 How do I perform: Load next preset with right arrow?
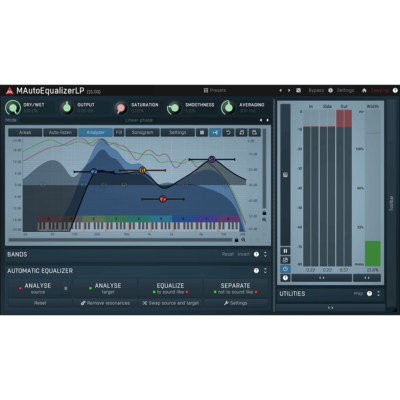pyautogui.click(x=289, y=90)
